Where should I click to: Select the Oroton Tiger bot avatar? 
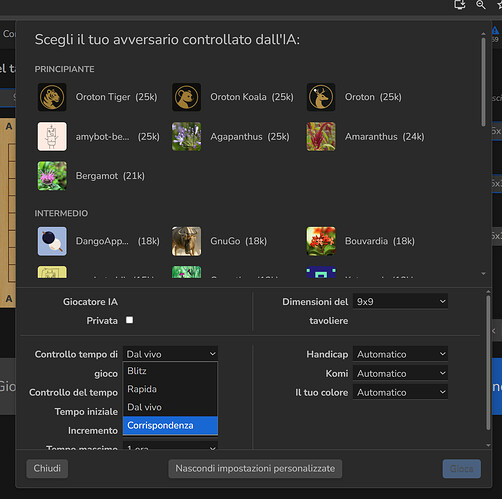(x=52, y=97)
